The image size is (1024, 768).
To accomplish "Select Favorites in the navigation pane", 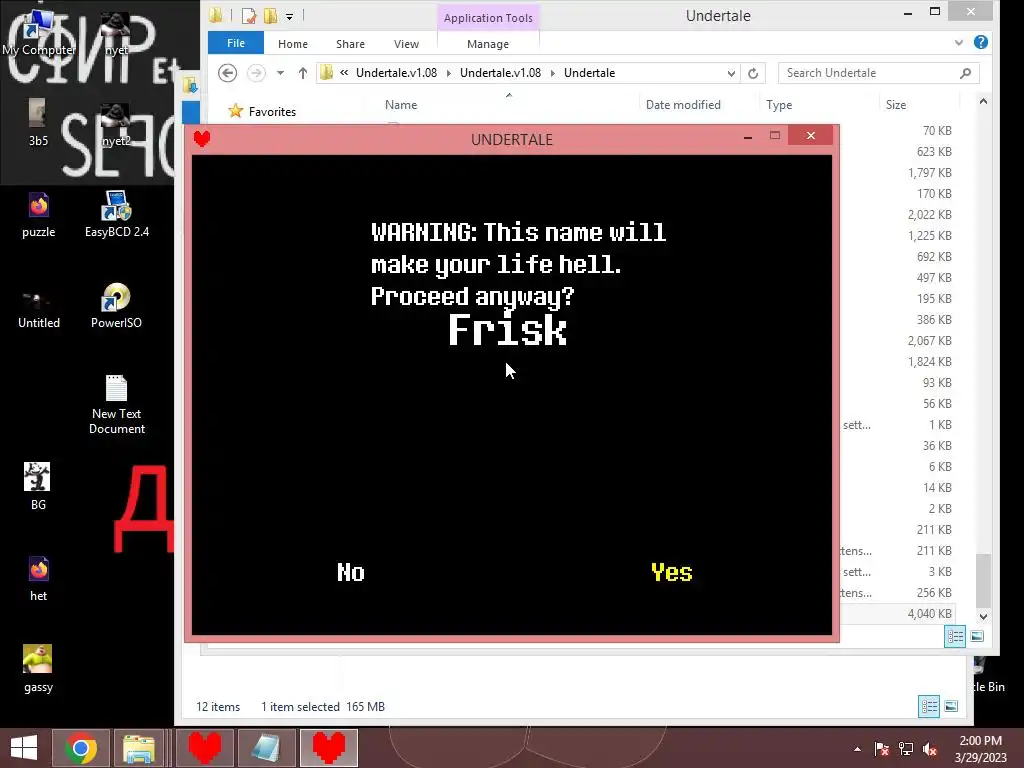I will coord(272,112).
